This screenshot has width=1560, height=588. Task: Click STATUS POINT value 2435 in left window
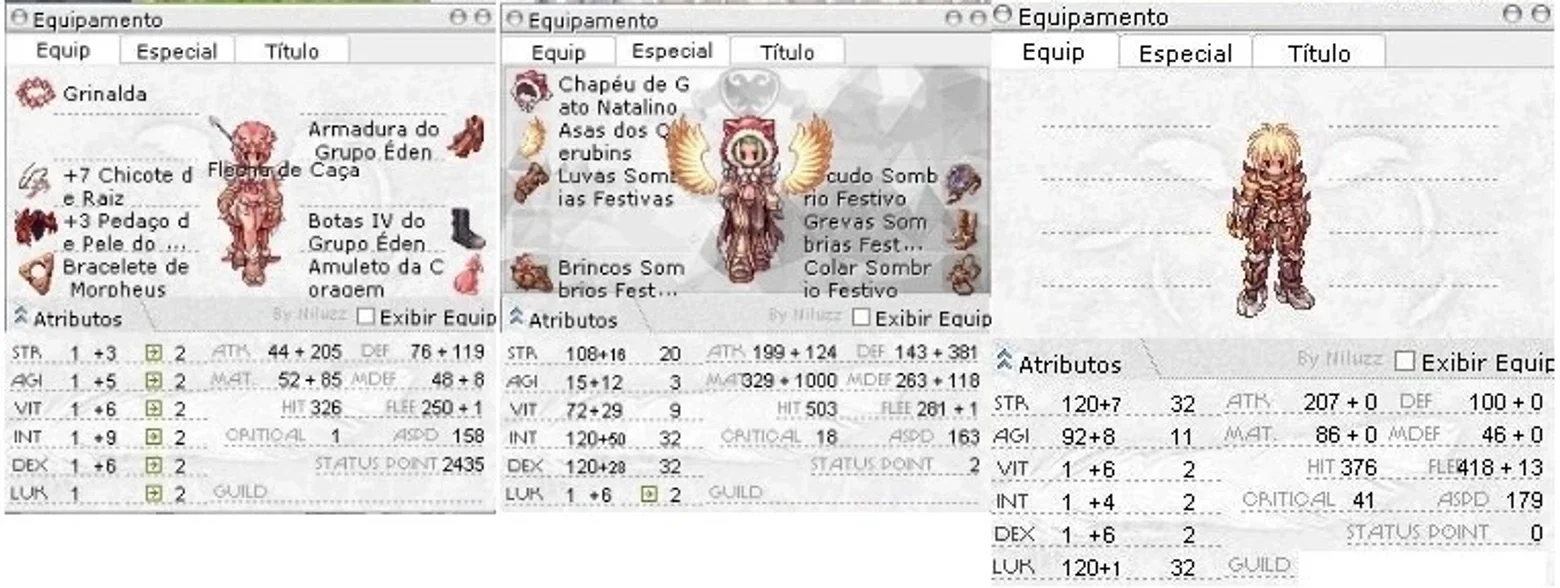[462, 465]
